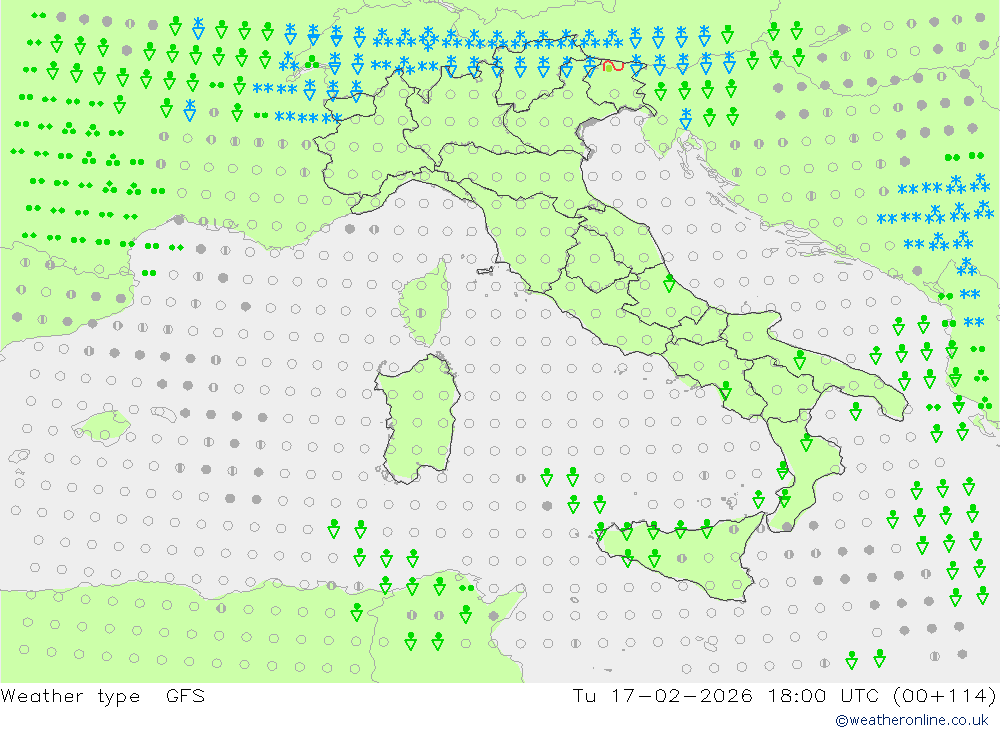Click Sicily island on the map
Image resolution: width=1000 pixels, height=733 pixels.
(682, 558)
